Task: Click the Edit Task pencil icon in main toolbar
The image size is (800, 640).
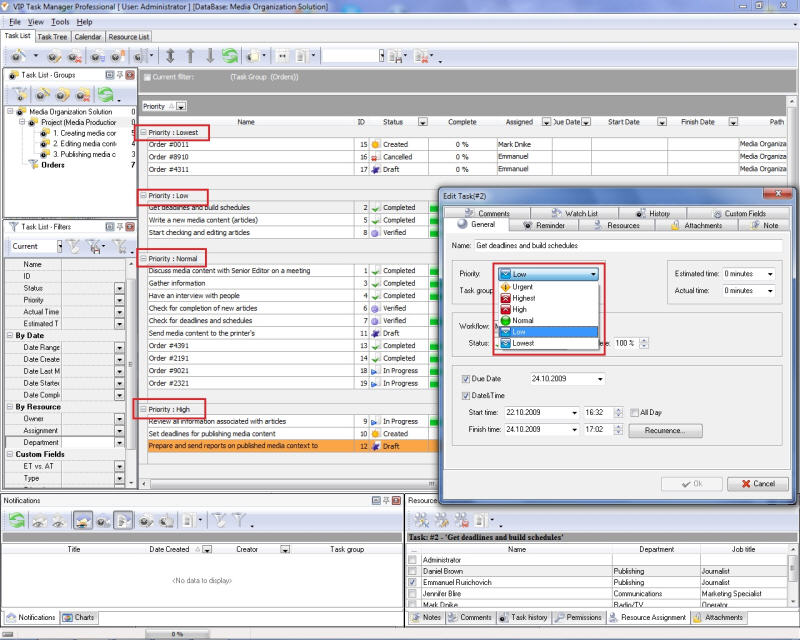Action: tap(54, 56)
